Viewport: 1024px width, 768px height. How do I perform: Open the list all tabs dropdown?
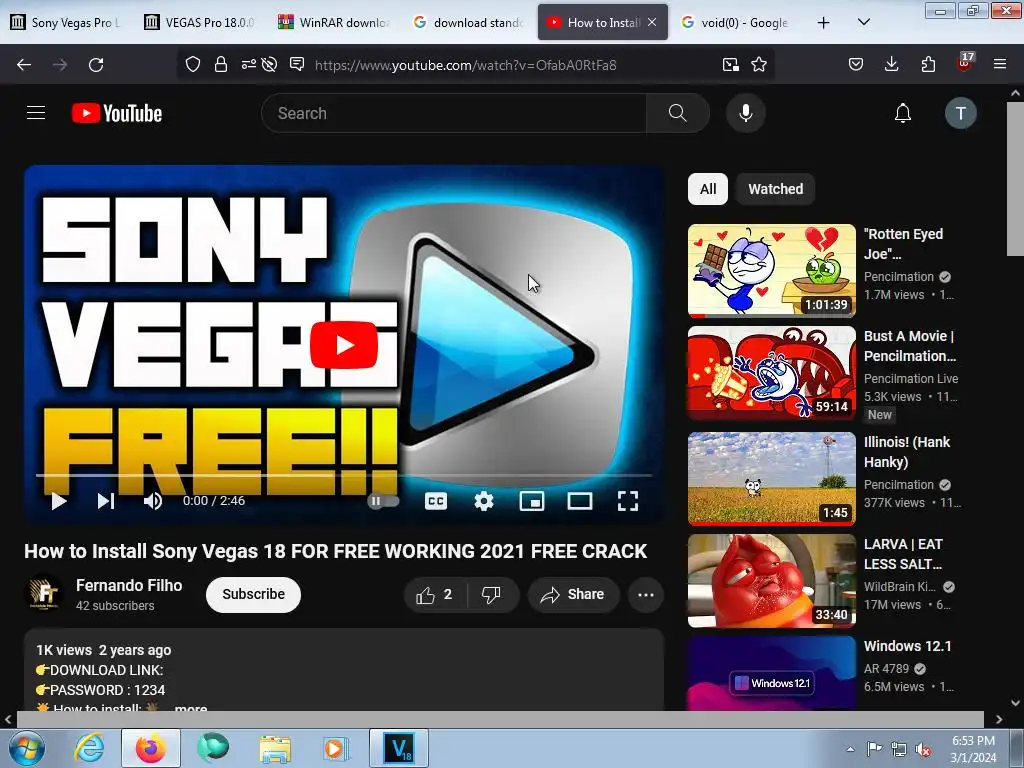click(863, 22)
